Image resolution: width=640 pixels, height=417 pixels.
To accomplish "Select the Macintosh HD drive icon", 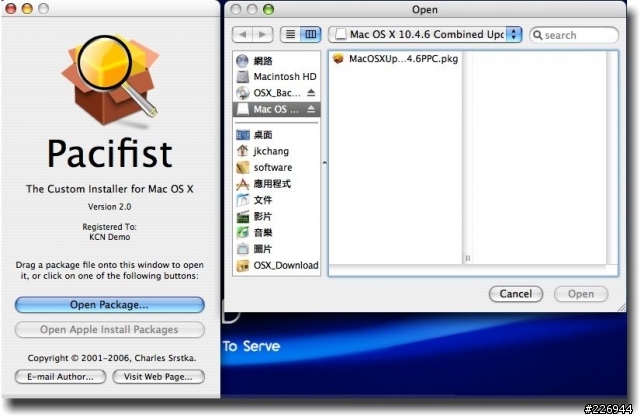I will tap(242, 77).
